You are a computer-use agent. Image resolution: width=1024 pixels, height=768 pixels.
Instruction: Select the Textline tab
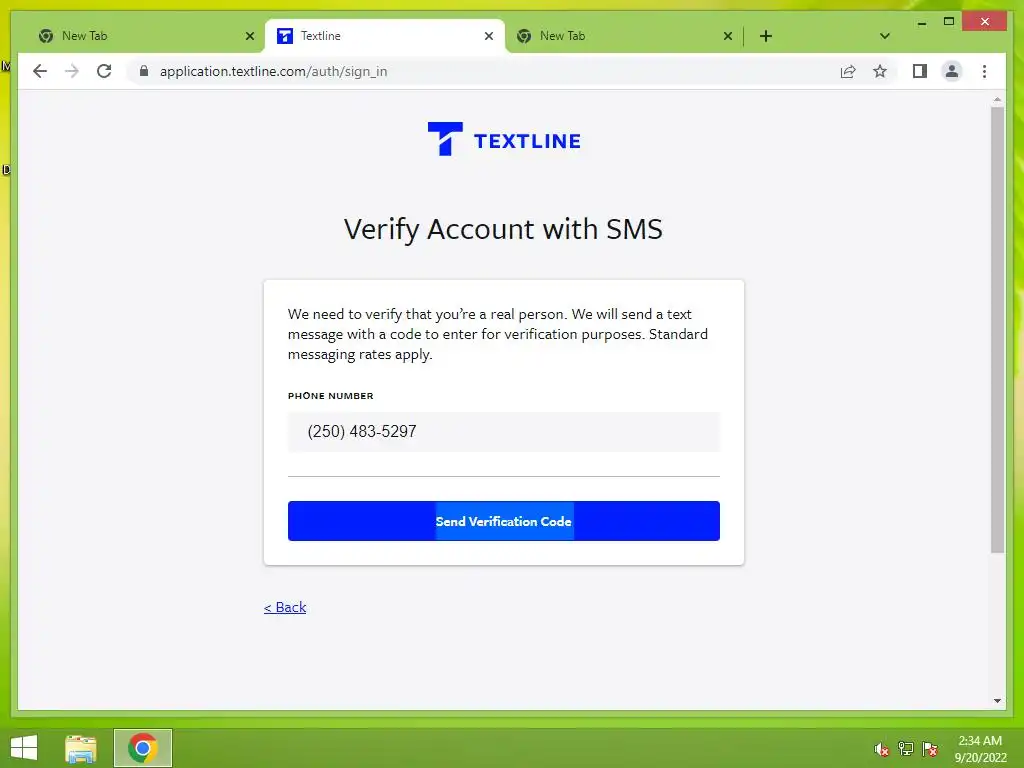click(385, 36)
